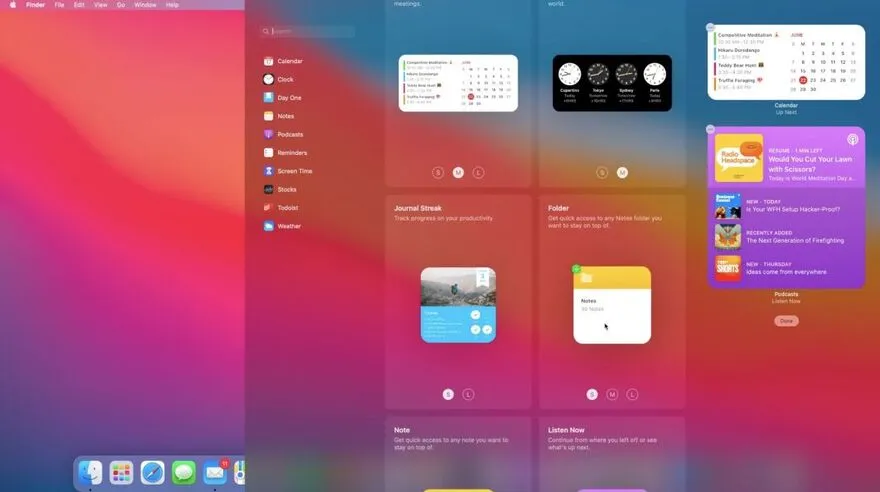Select Todoist in the widget sidebar
Image resolution: width=880 pixels, height=492 pixels.
coord(281,208)
